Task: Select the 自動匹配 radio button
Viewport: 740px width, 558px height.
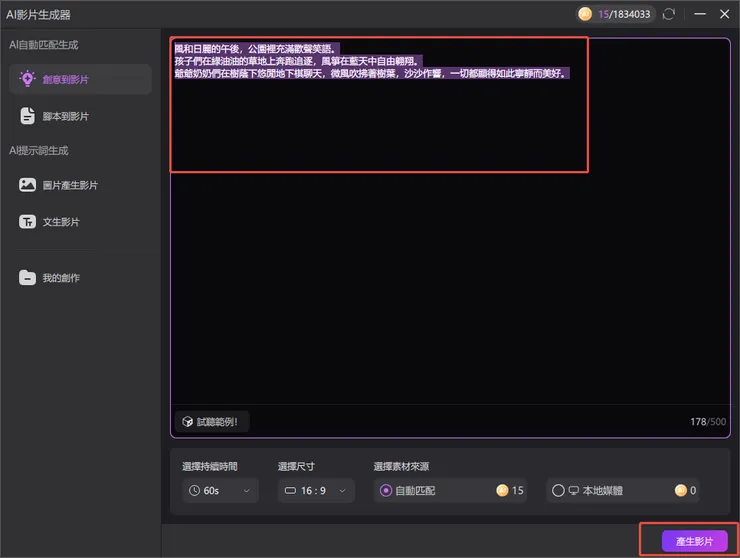Action: [386, 490]
